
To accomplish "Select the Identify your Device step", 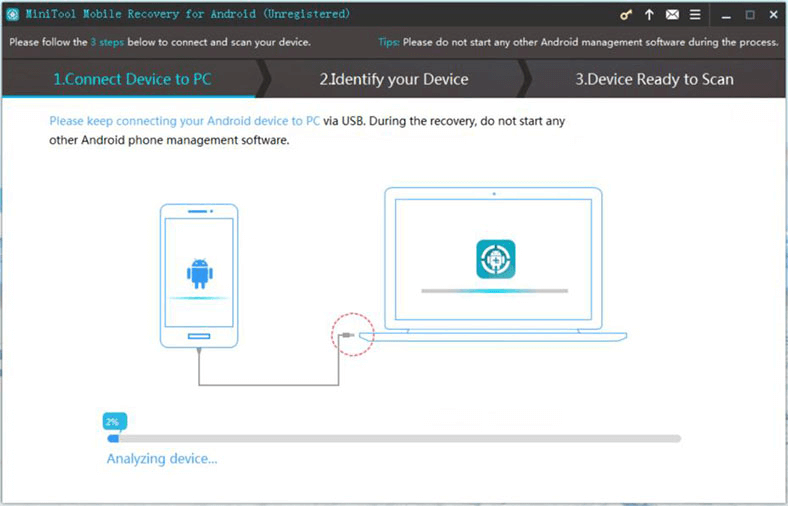I will pos(394,79).
